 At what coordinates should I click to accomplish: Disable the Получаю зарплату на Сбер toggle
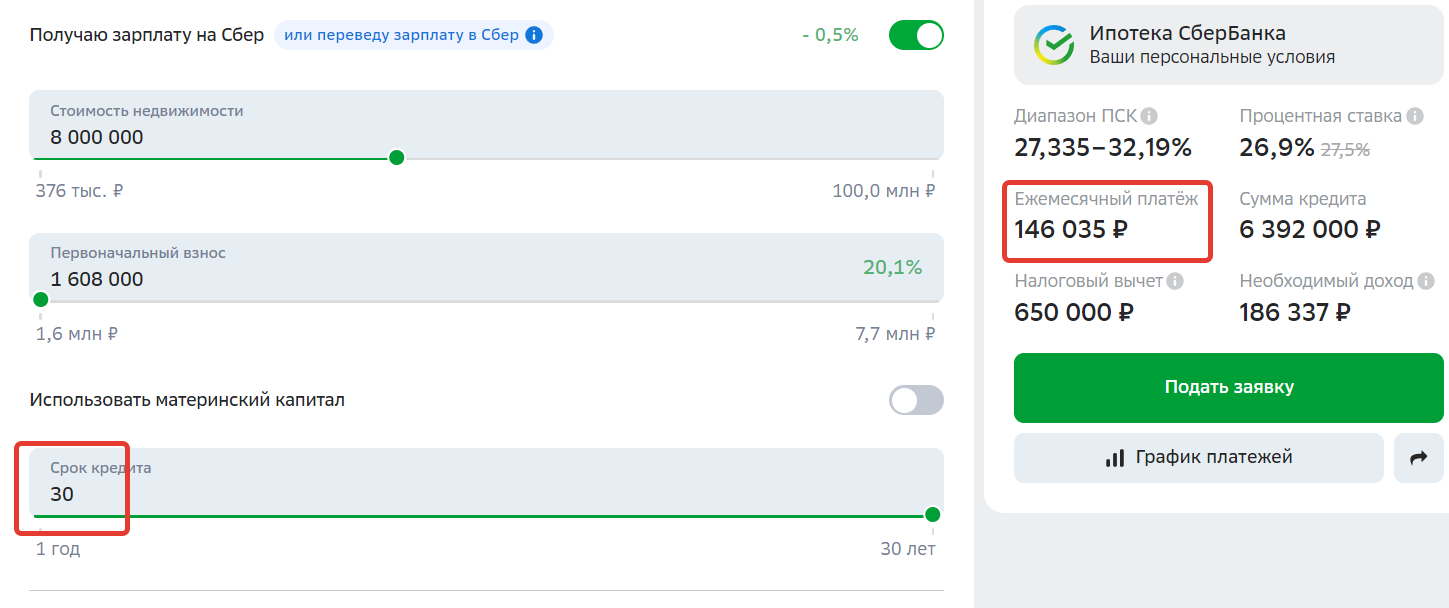[916, 35]
